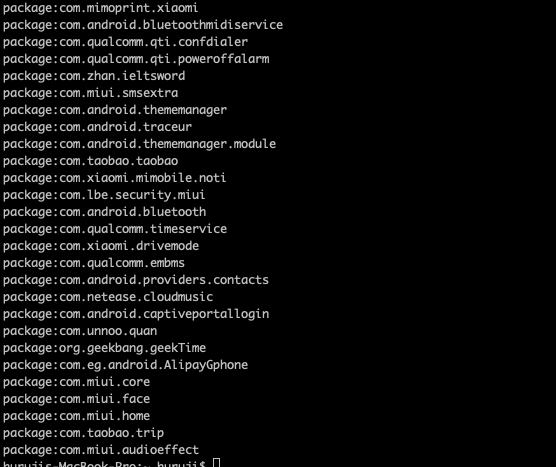Click the com.eg.android.AlipayGphone line
Image resolution: width=556 pixels, height=467 pixels.
tap(125, 365)
